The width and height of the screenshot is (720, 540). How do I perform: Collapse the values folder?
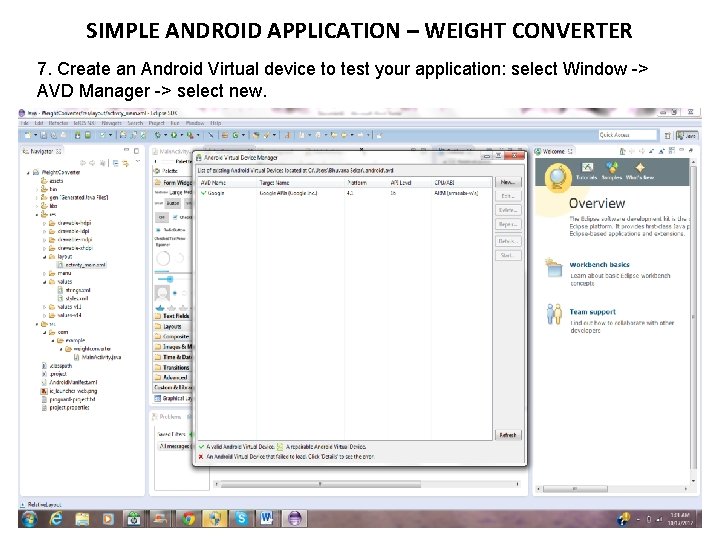45,282
